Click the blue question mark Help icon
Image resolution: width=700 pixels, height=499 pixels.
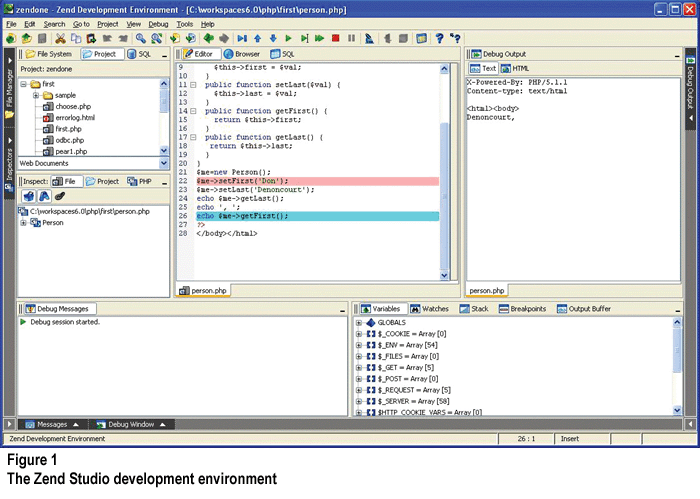pyautogui.click(x=439, y=38)
